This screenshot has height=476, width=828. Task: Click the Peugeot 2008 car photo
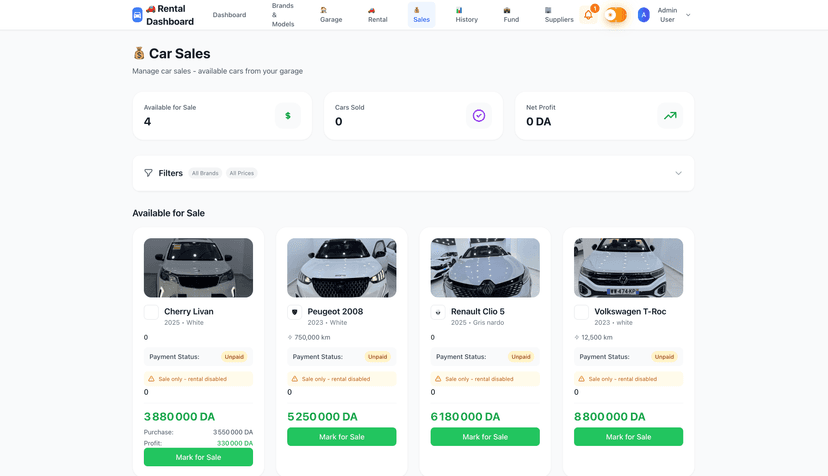(x=342, y=267)
